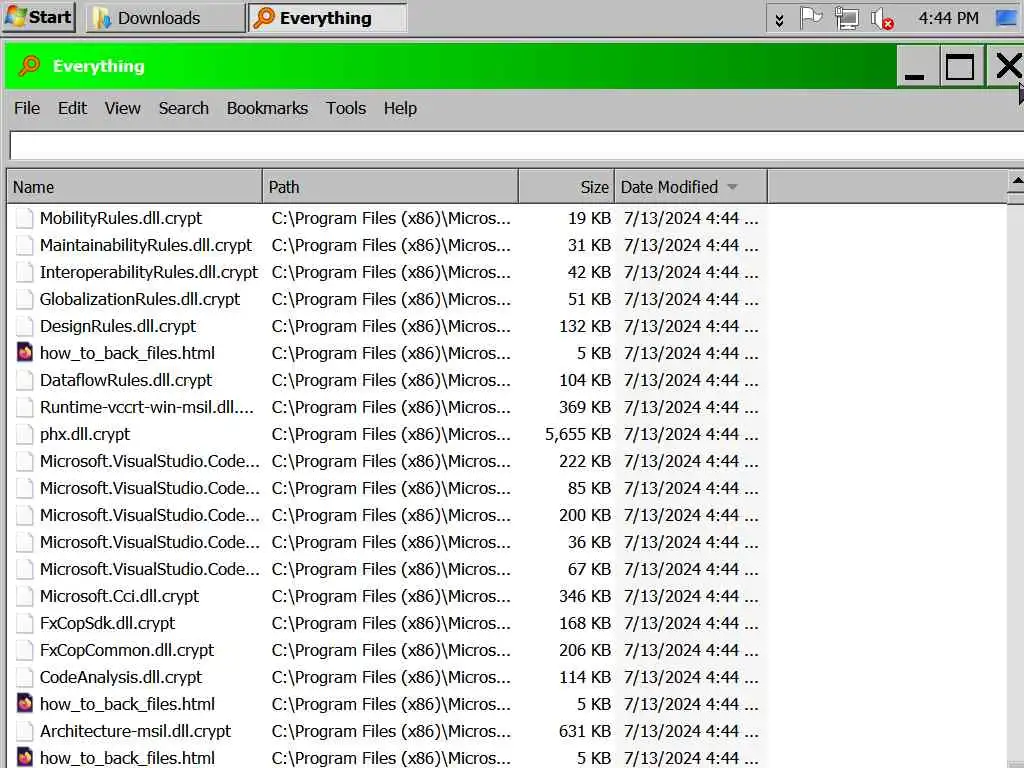Click icon of 222 KB Microsoft.VisualStudio.Code file

pos(25,461)
